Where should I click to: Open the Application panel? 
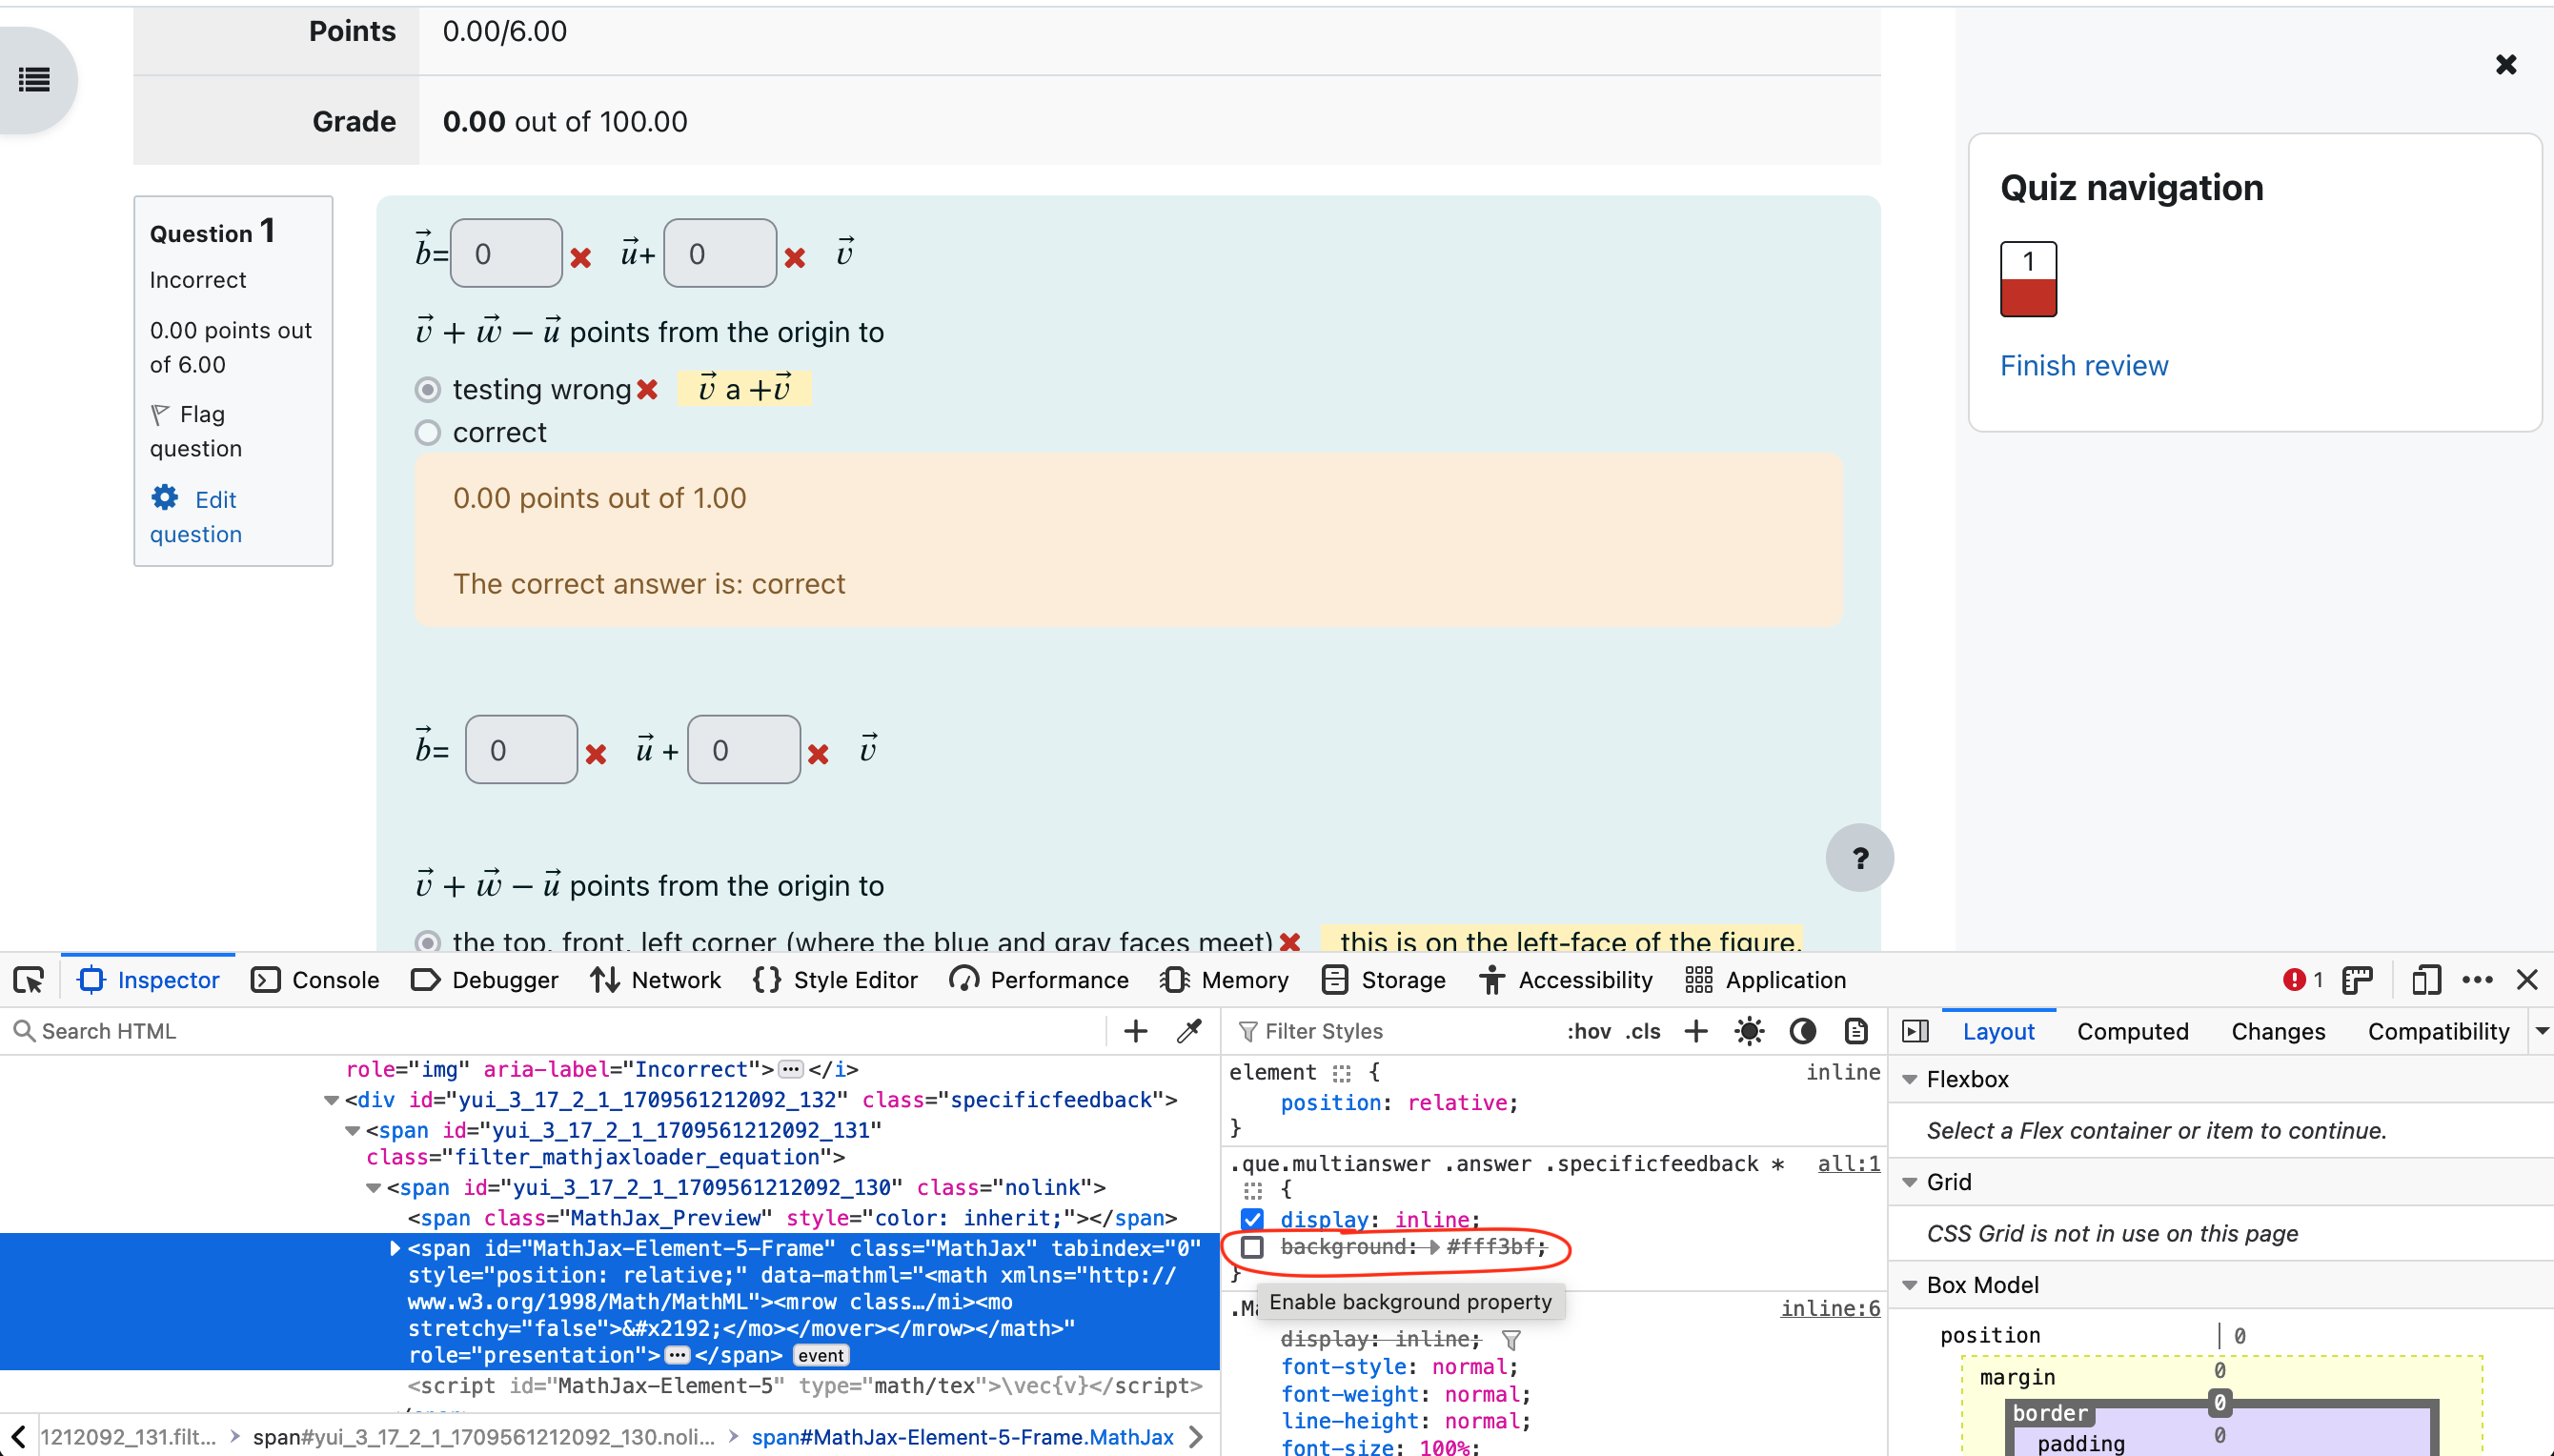pyautogui.click(x=1766, y=980)
